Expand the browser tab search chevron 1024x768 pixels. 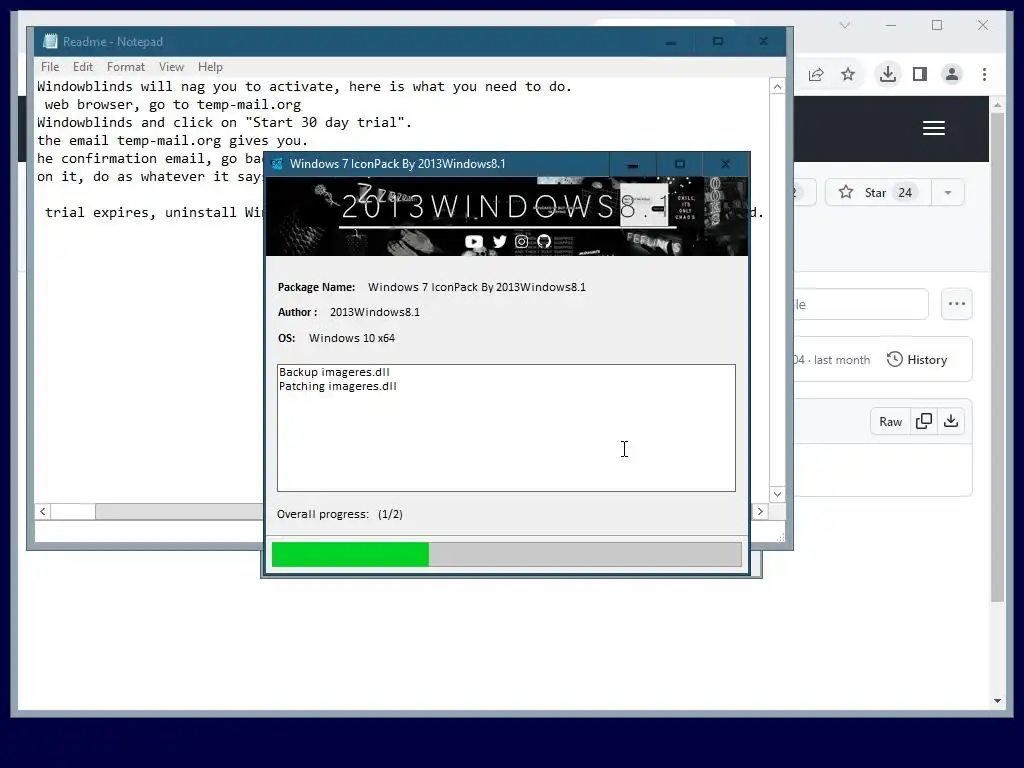coord(844,25)
